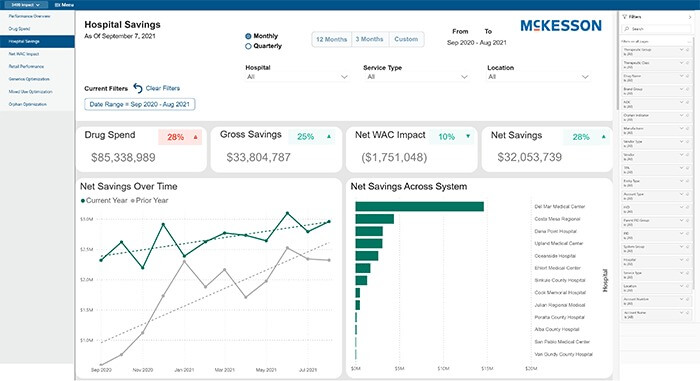
Task: Click the search field in Filters pane
Action: pos(656,29)
